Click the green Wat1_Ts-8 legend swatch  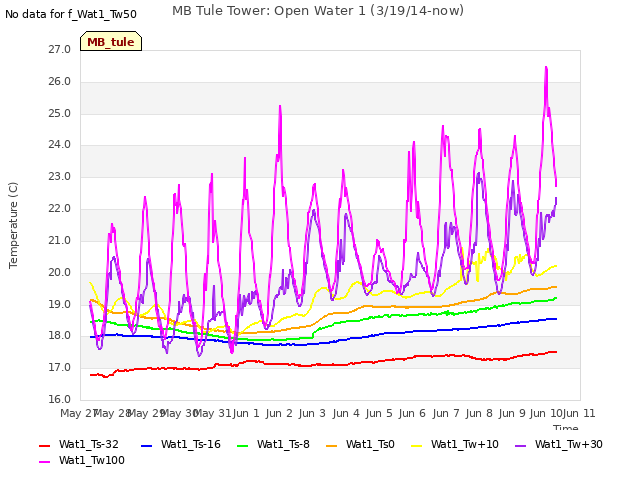(242, 445)
